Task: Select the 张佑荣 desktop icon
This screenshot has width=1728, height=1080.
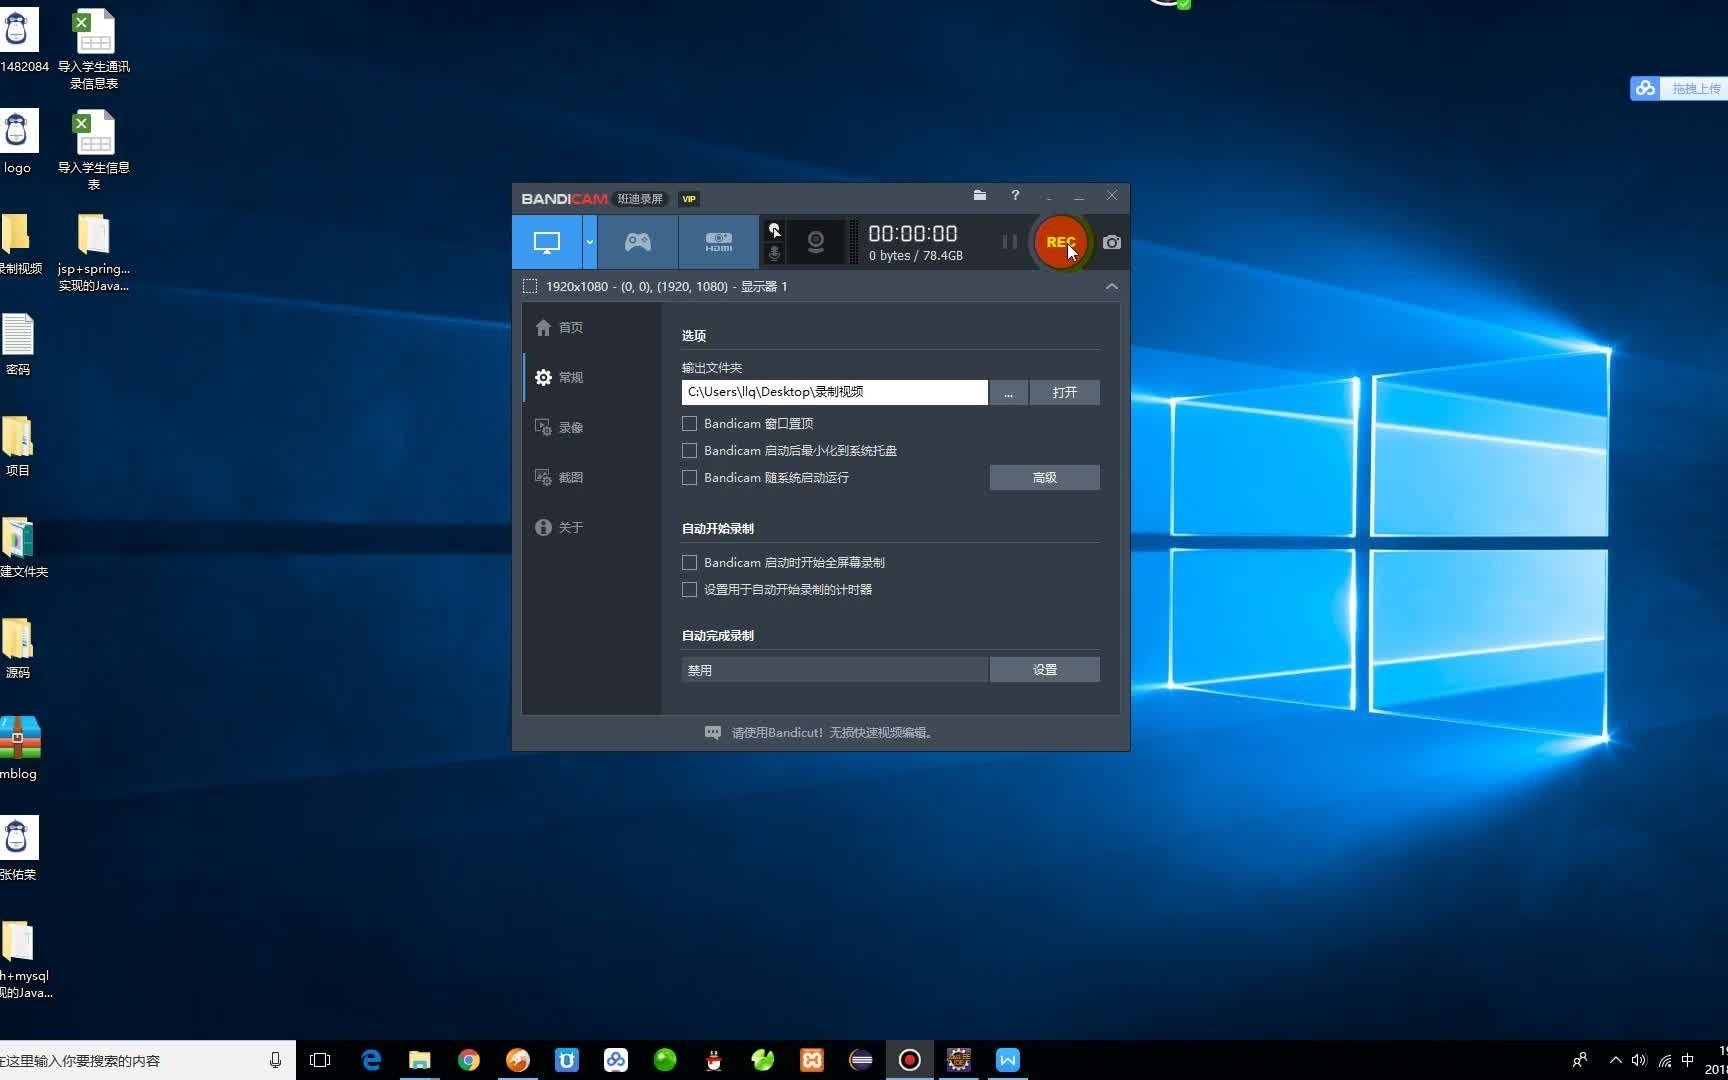Action: pos(18,850)
